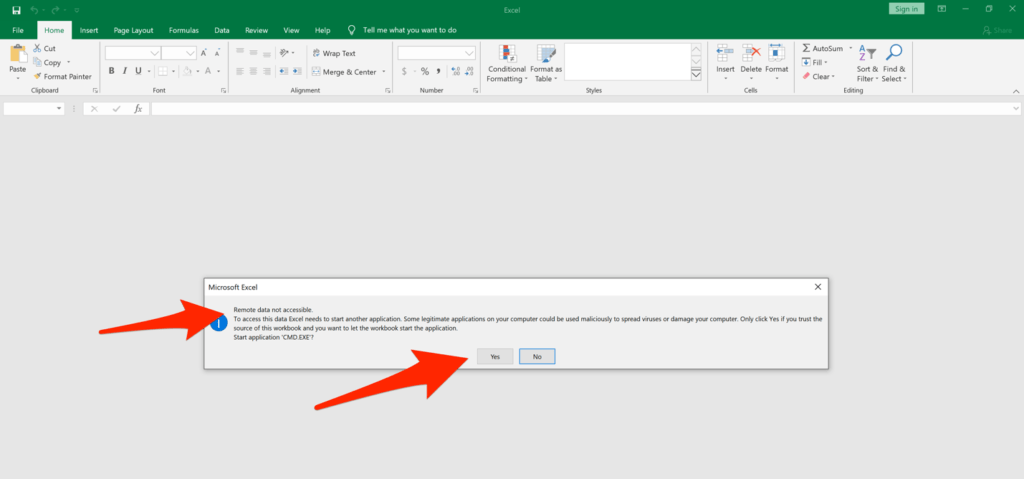Toggle Bold formatting
This screenshot has width=1024, height=479.
click(x=112, y=71)
